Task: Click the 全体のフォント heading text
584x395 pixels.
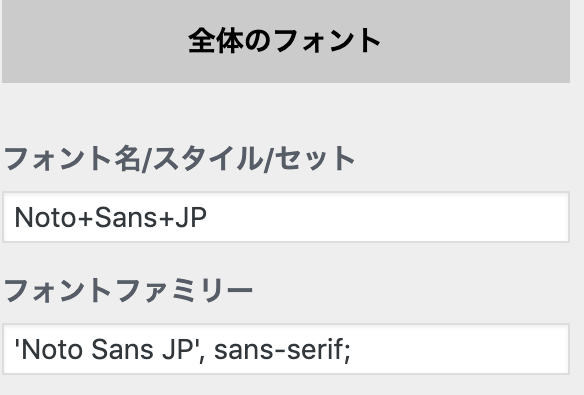Action: click(285, 41)
